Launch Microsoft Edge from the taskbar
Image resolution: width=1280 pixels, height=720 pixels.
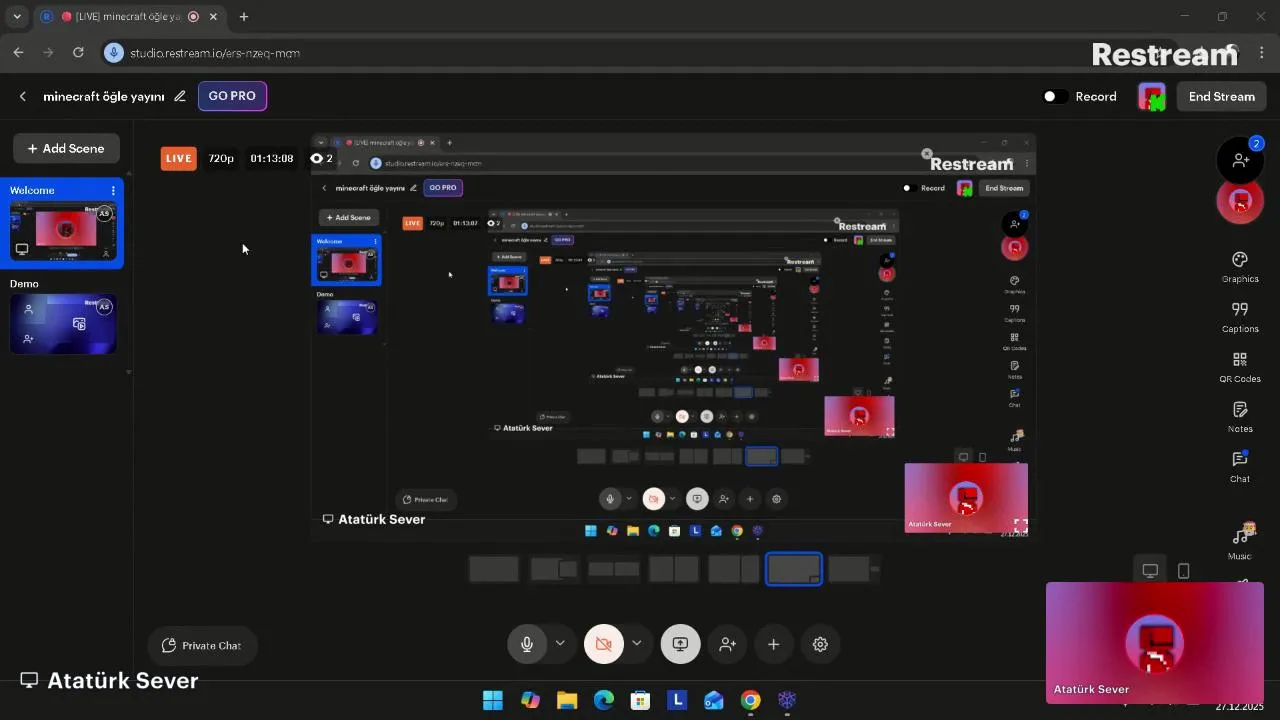604,700
